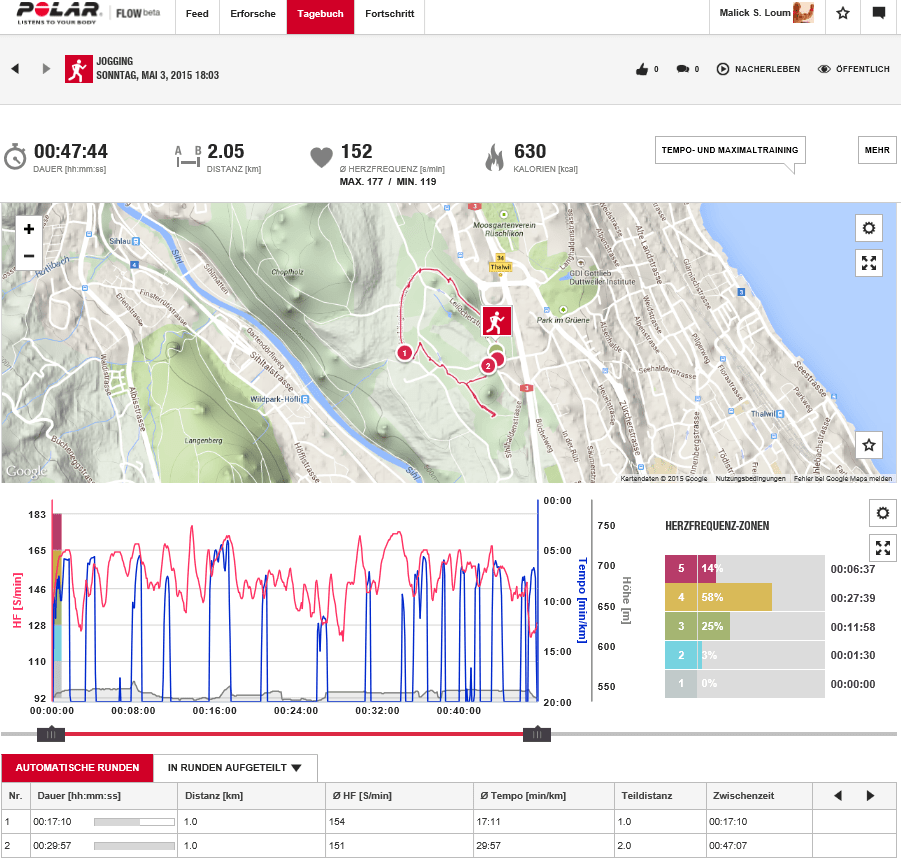Start Nacherleben playback icon
Screen dimensions: 901x865
(x=722, y=69)
